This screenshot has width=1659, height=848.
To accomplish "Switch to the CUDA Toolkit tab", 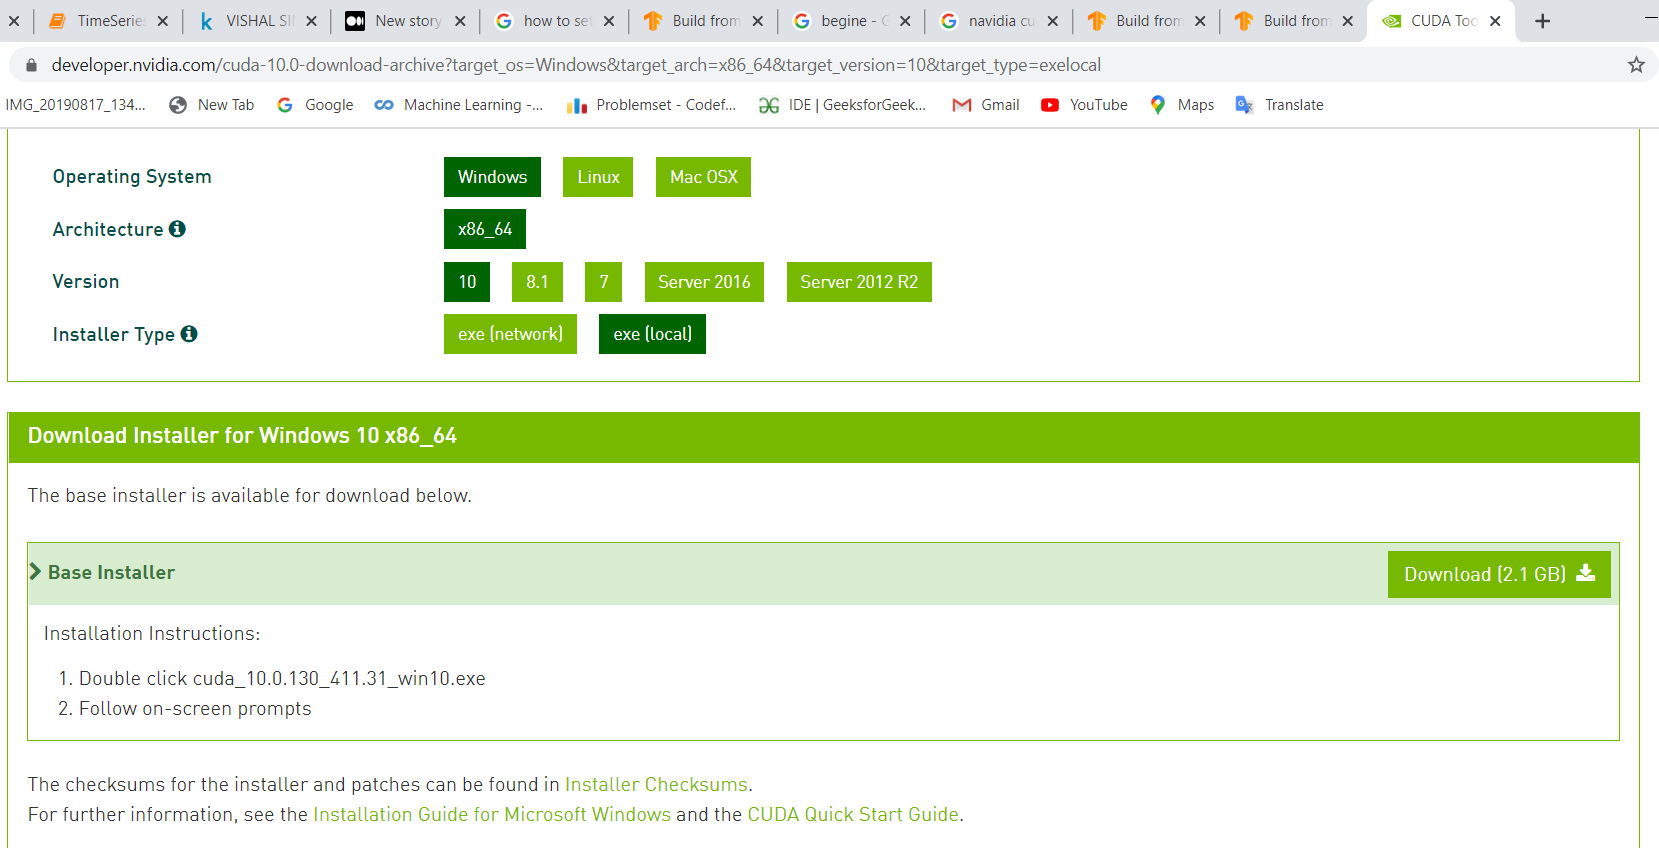I will tap(1443, 21).
